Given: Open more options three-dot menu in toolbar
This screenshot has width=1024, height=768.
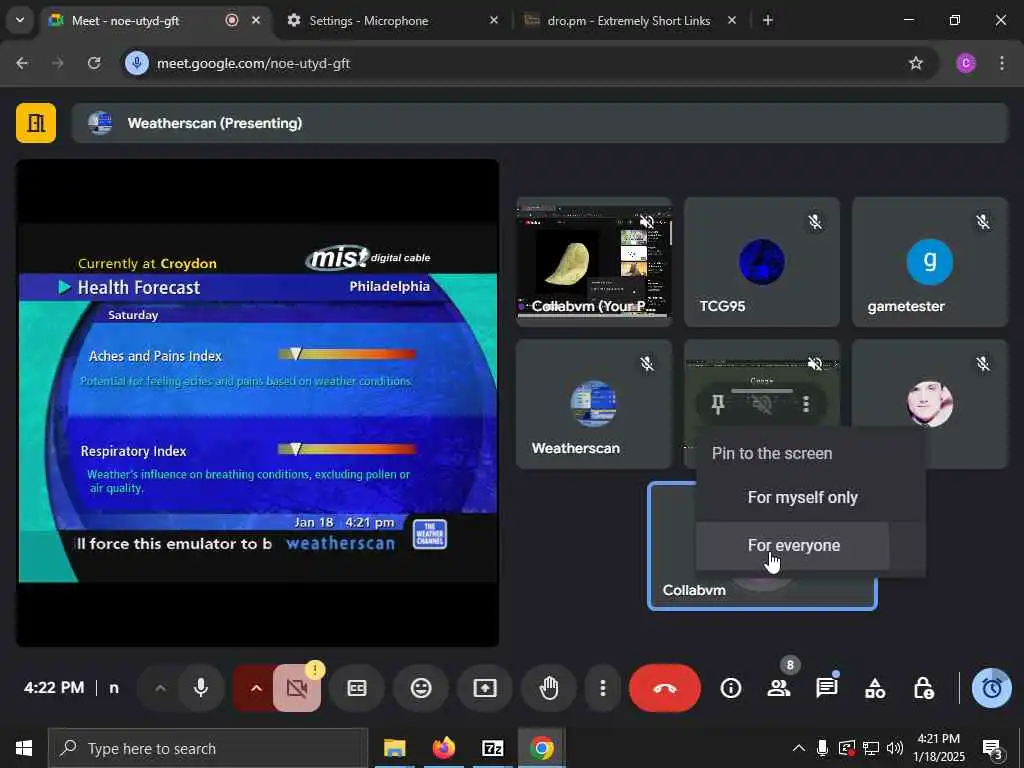Looking at the screenshot, I should point(602,688).
